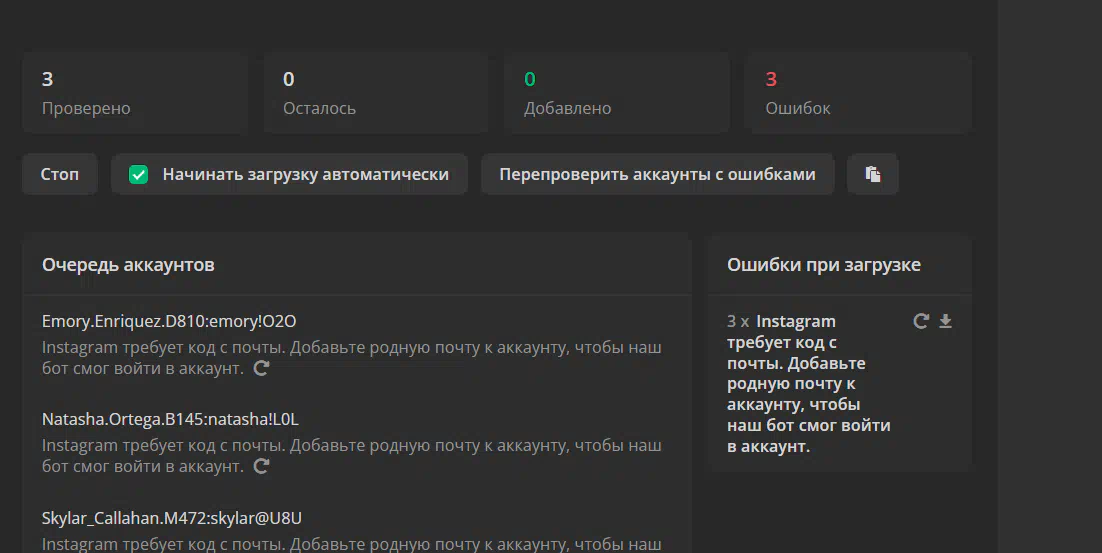Click Перепроверить аккаунты с ошибками button
This screenshot has height=553, width=1102.
point(657,174)
